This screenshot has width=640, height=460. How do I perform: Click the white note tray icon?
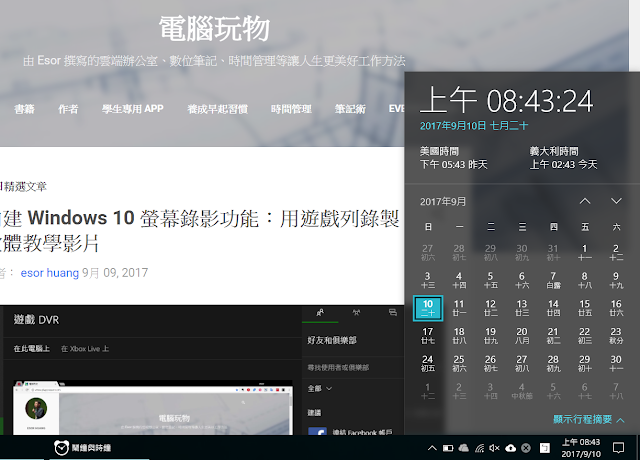544,448
